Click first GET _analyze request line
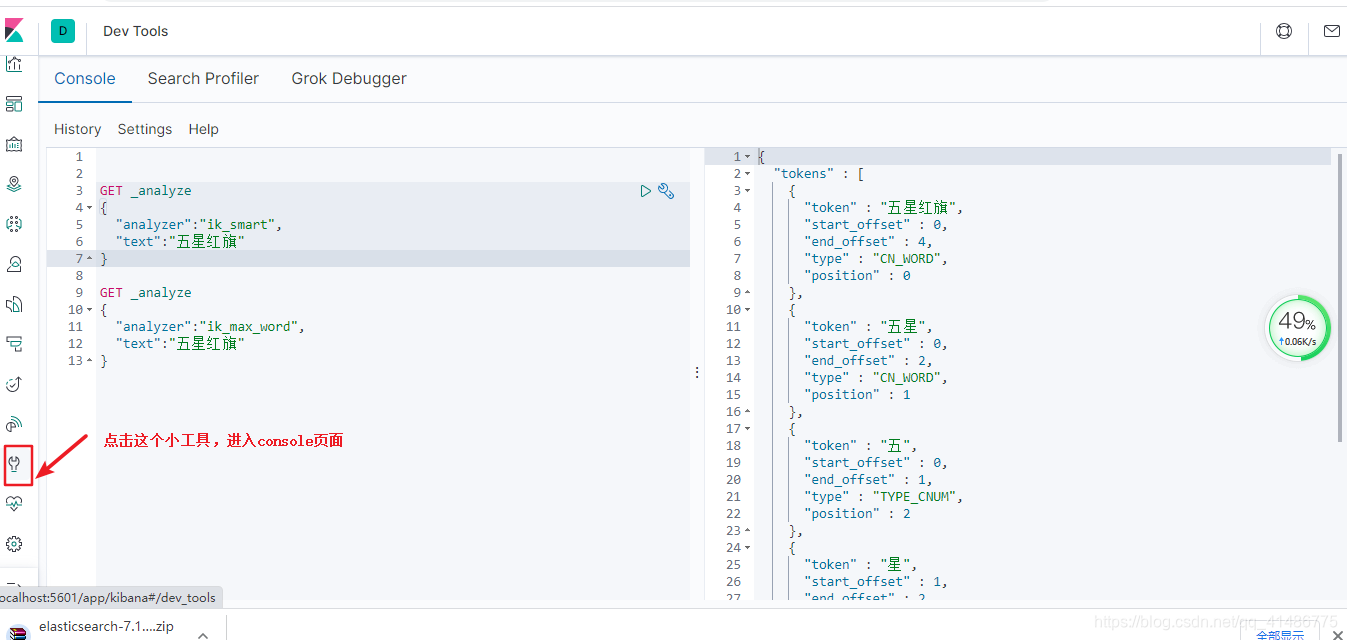The width and height of the screenshot is (1347, 640). [145, 191]
